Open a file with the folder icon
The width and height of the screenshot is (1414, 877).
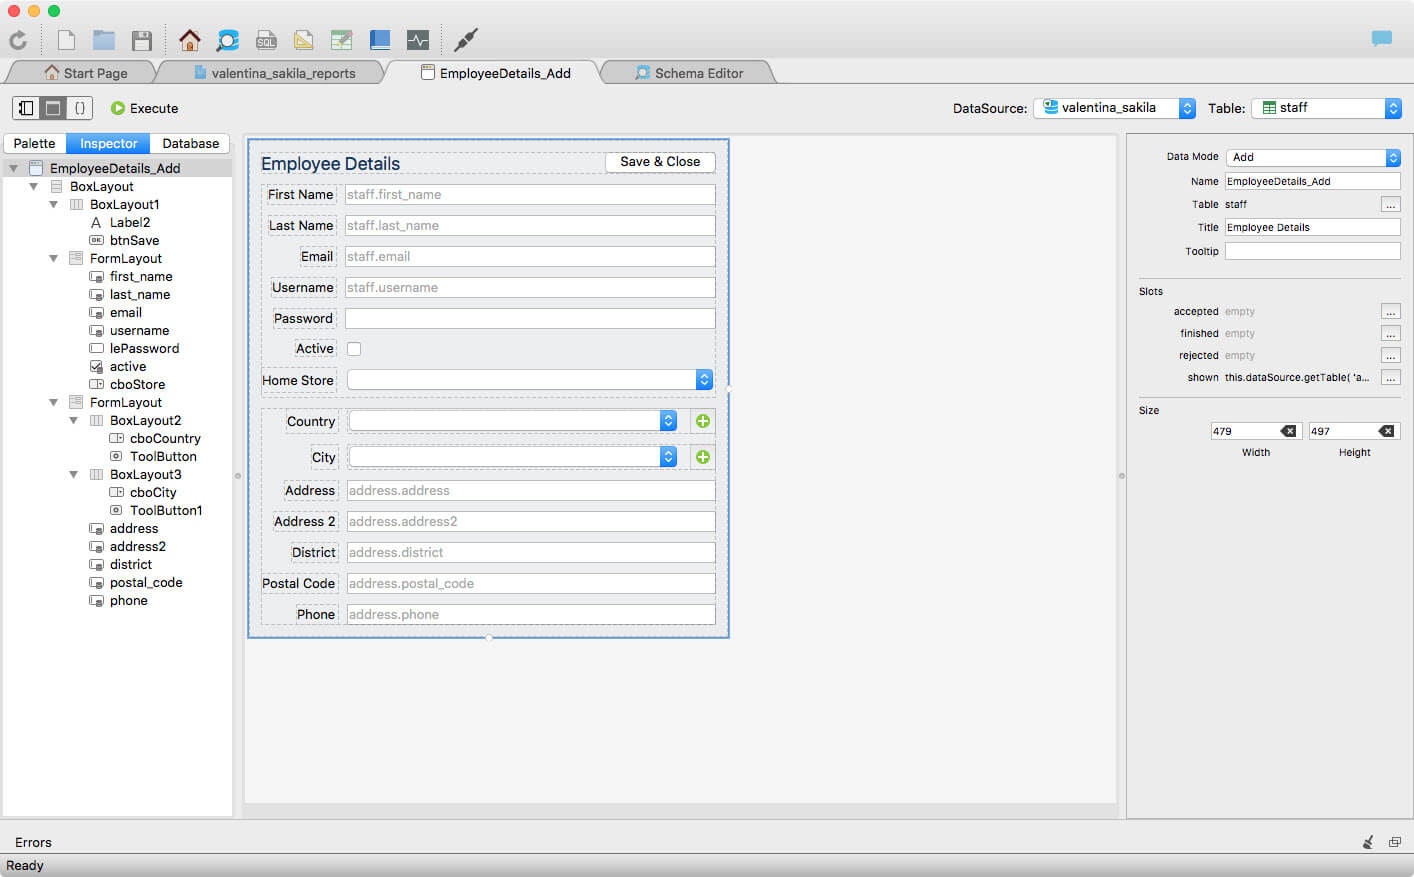point(104,40)
